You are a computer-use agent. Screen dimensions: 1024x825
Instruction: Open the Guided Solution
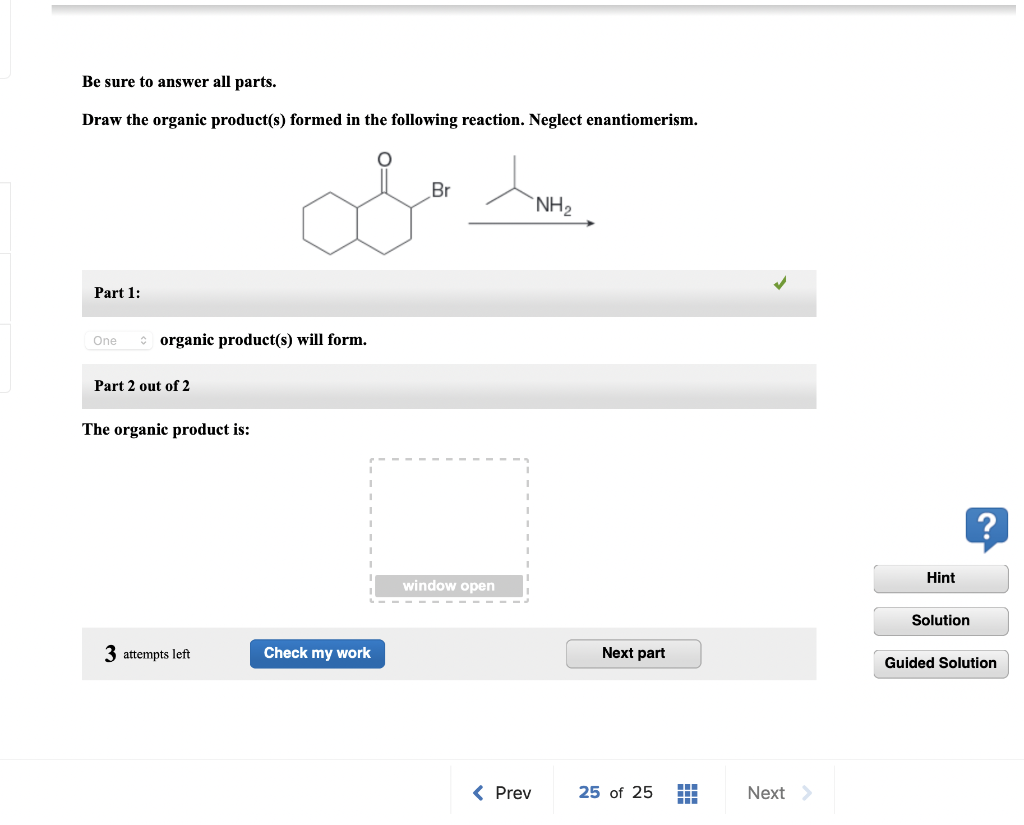pyautogui.click(x=940, y=663)
